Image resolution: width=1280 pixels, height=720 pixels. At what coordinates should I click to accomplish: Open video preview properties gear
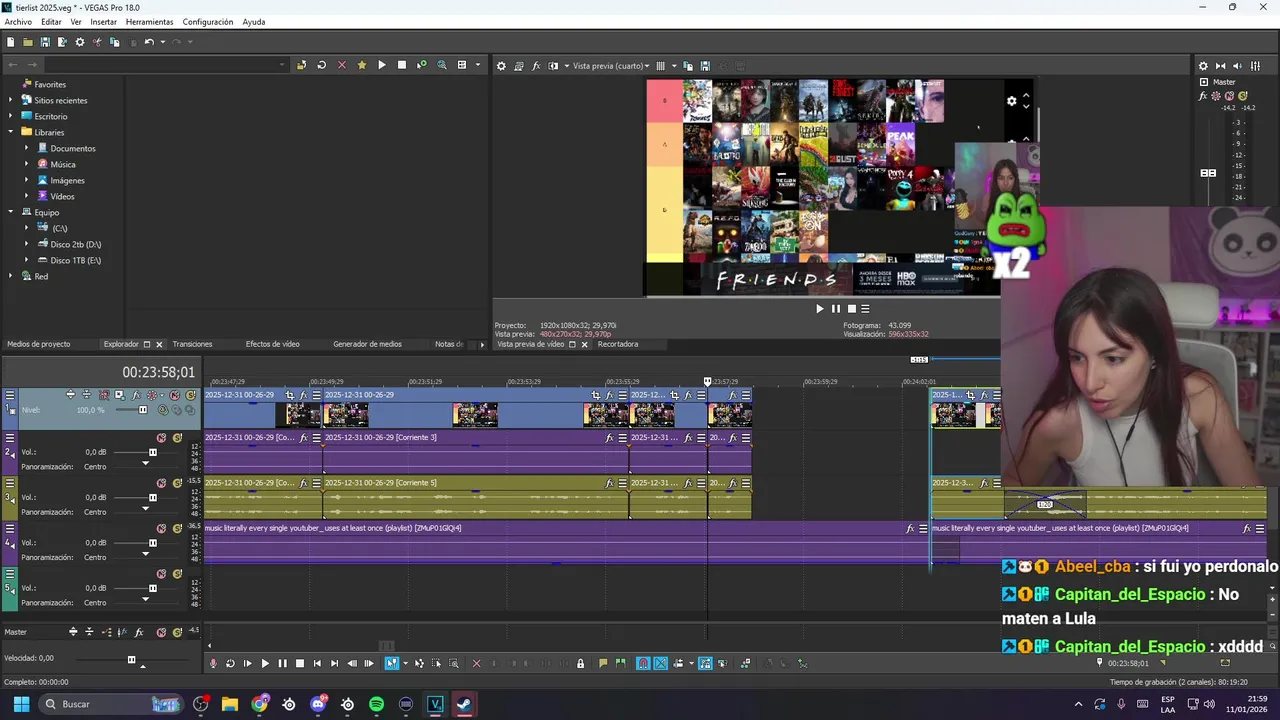click(x=502, y=66)
